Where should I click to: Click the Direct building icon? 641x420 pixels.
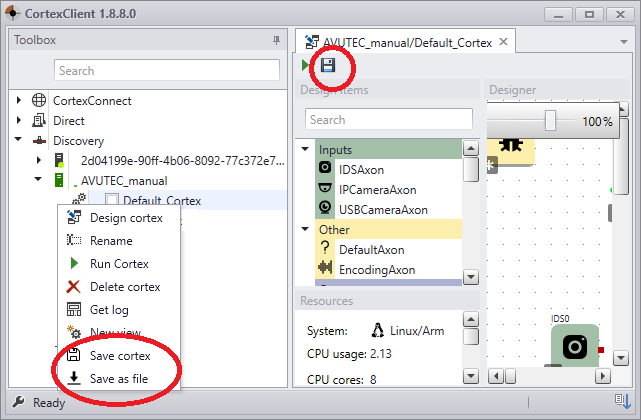tap(39, 120)
